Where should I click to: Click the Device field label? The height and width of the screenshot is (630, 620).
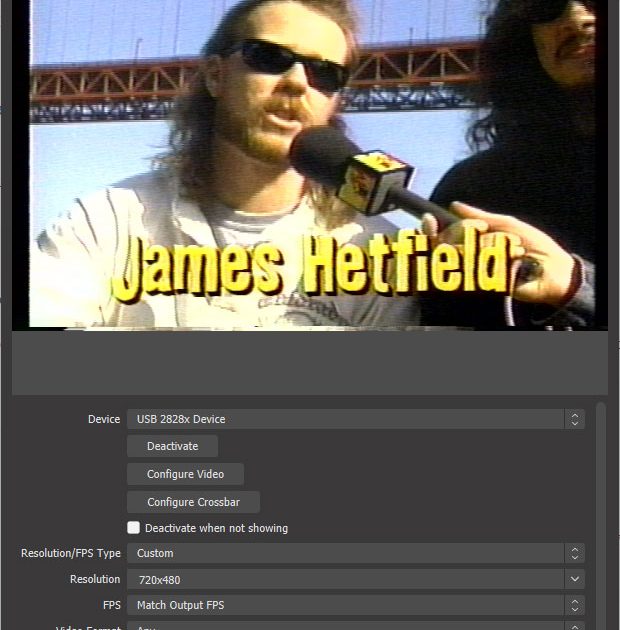click(103, 420)
